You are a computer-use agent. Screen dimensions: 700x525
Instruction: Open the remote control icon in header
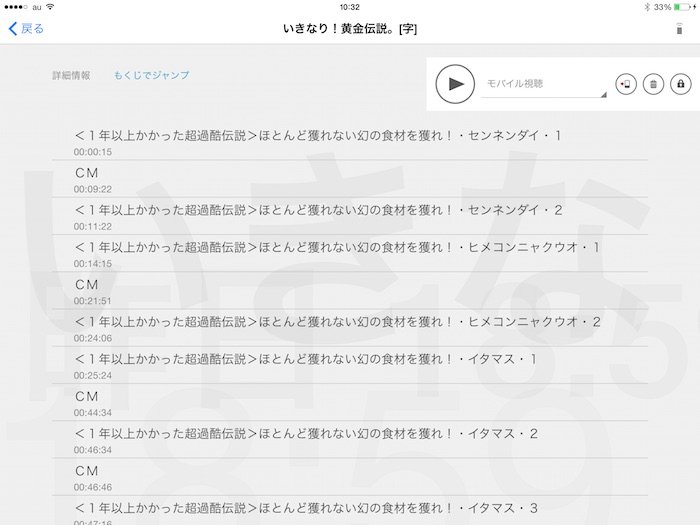tap(680, 29)
